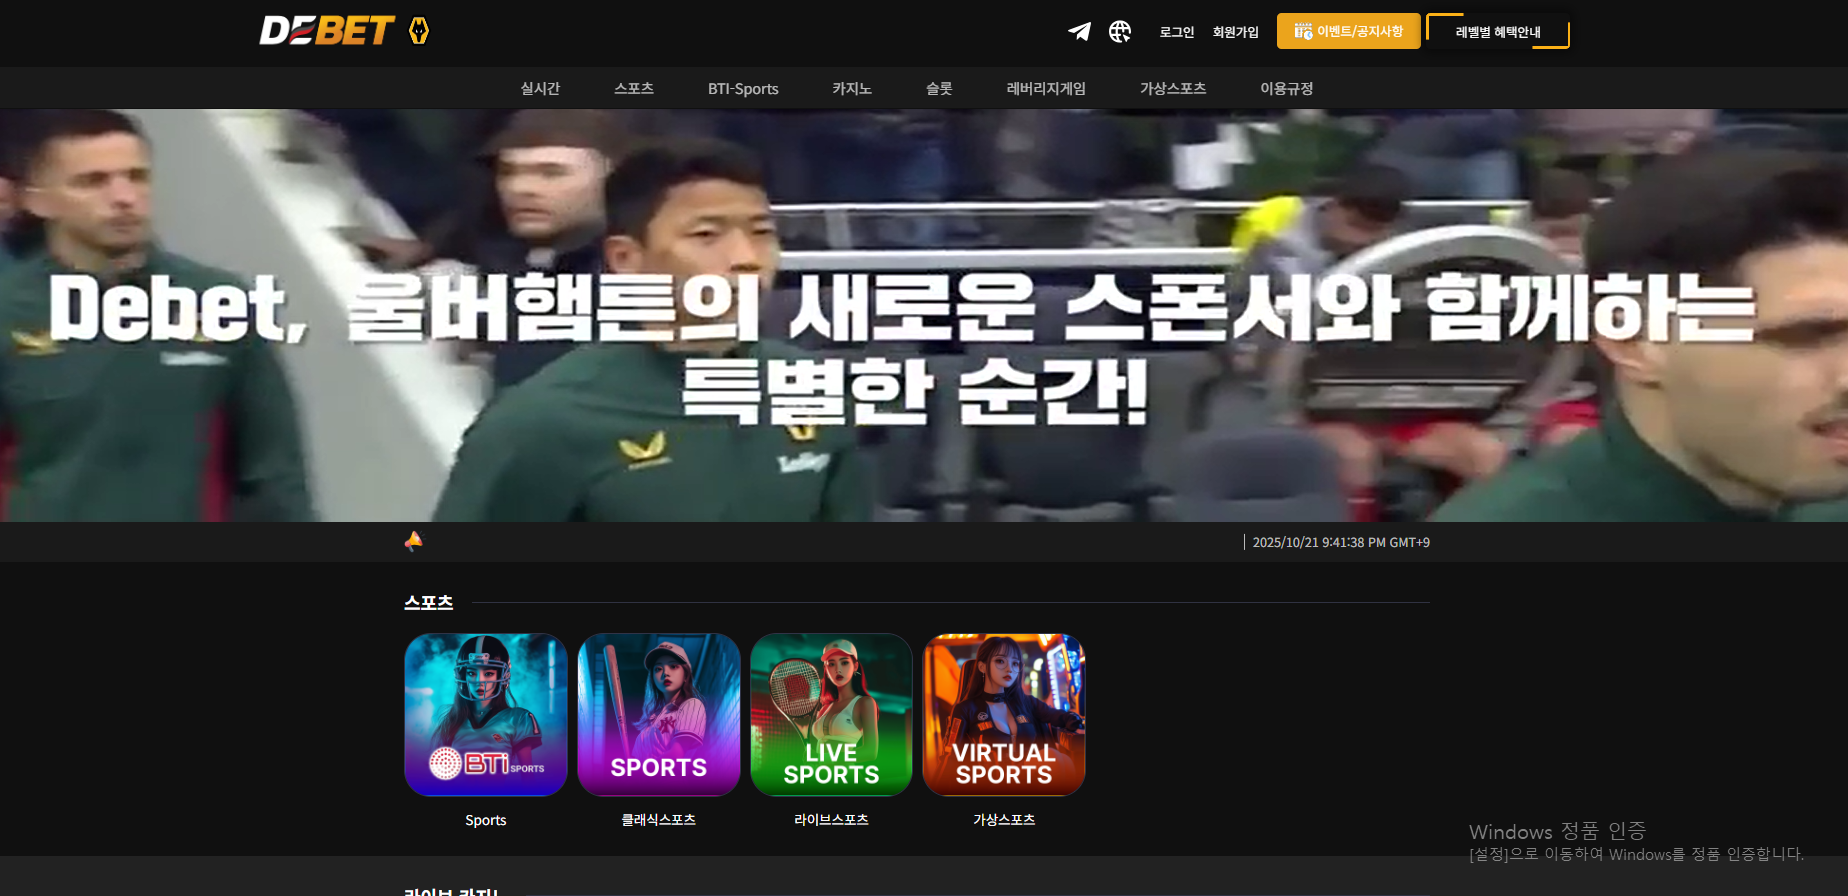Select the 실시간 menu item
The image size is (1848, 896).
(x=540, y=88)
